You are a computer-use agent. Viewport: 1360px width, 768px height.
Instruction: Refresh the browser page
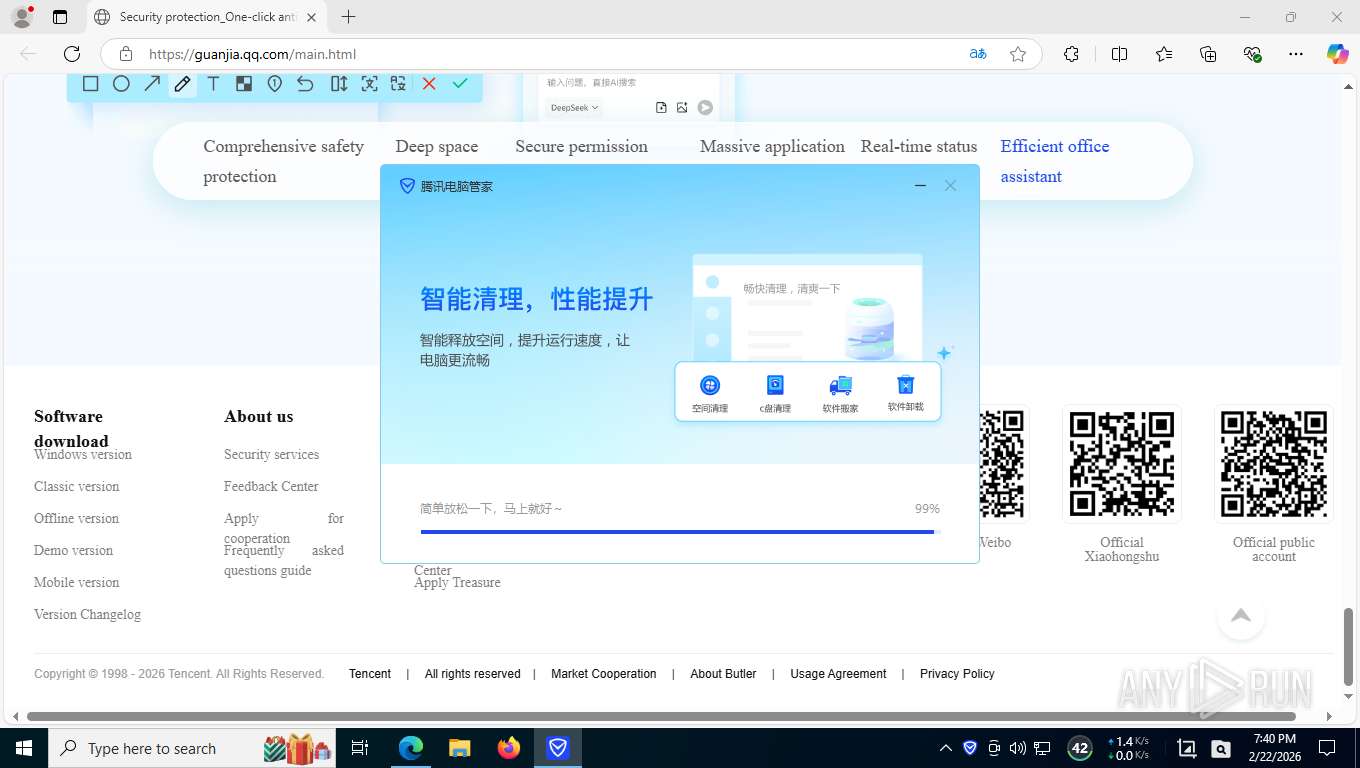tap(72, 54)
